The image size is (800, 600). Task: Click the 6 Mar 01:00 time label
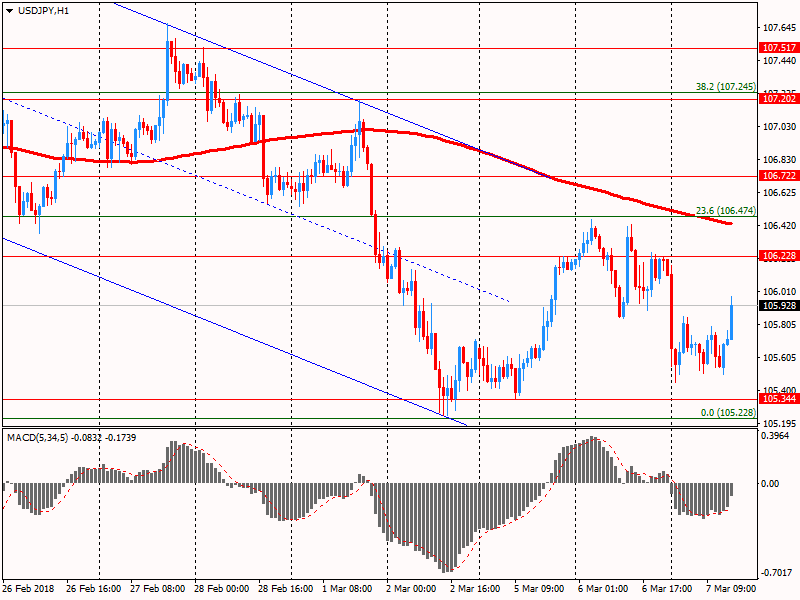[603, 589]
